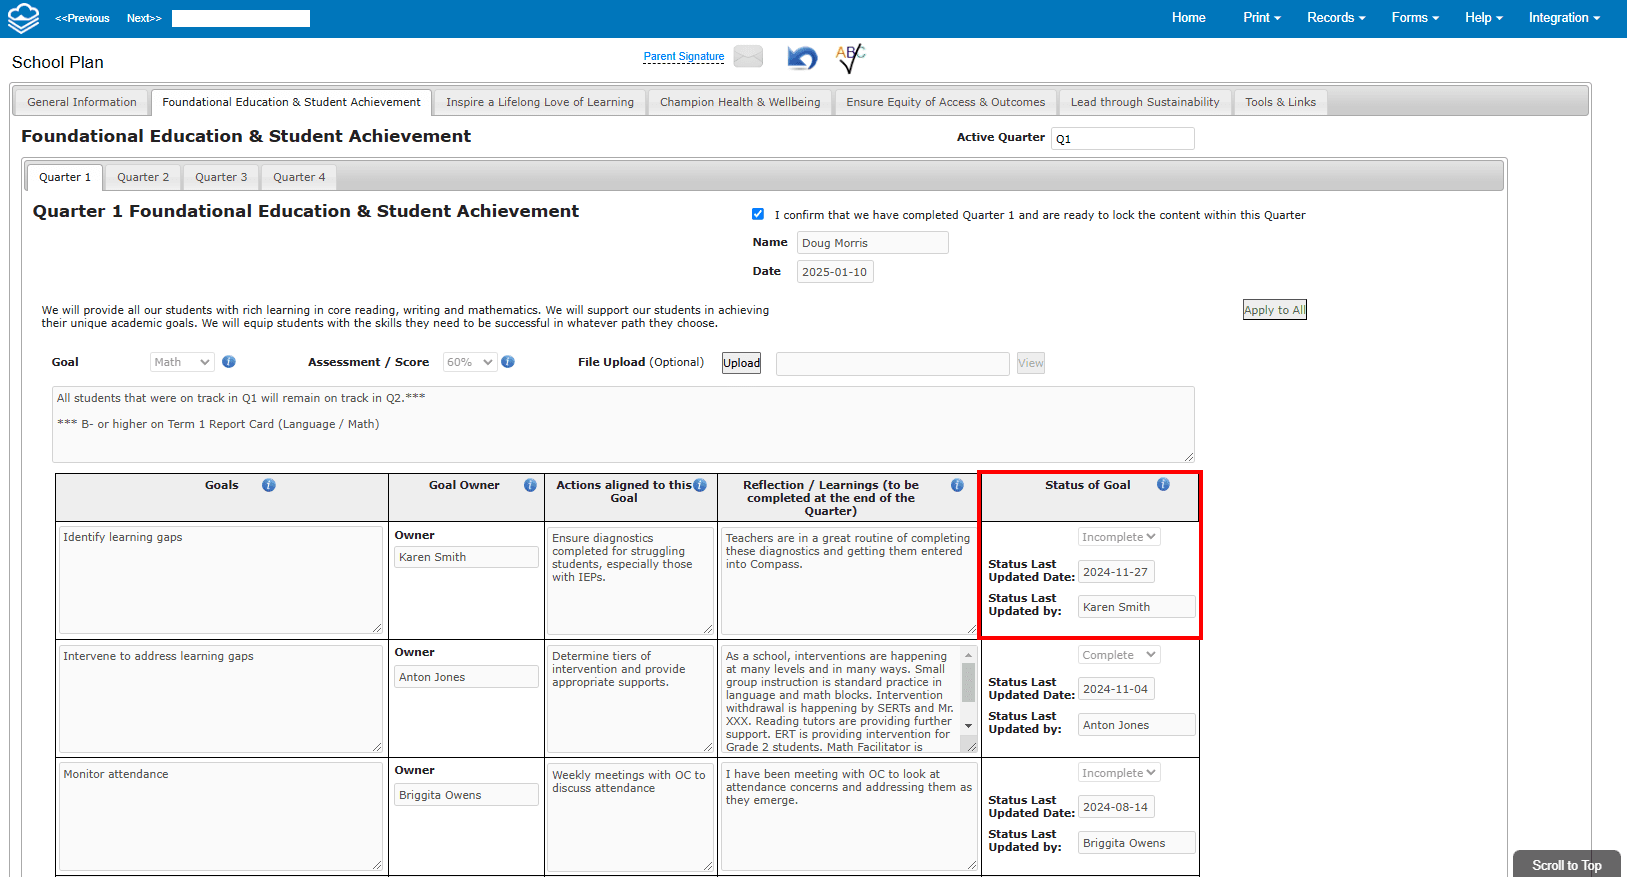Open the Records menu
The height and width of the screenshot is (877, 1627).
tap(1336, 18)
